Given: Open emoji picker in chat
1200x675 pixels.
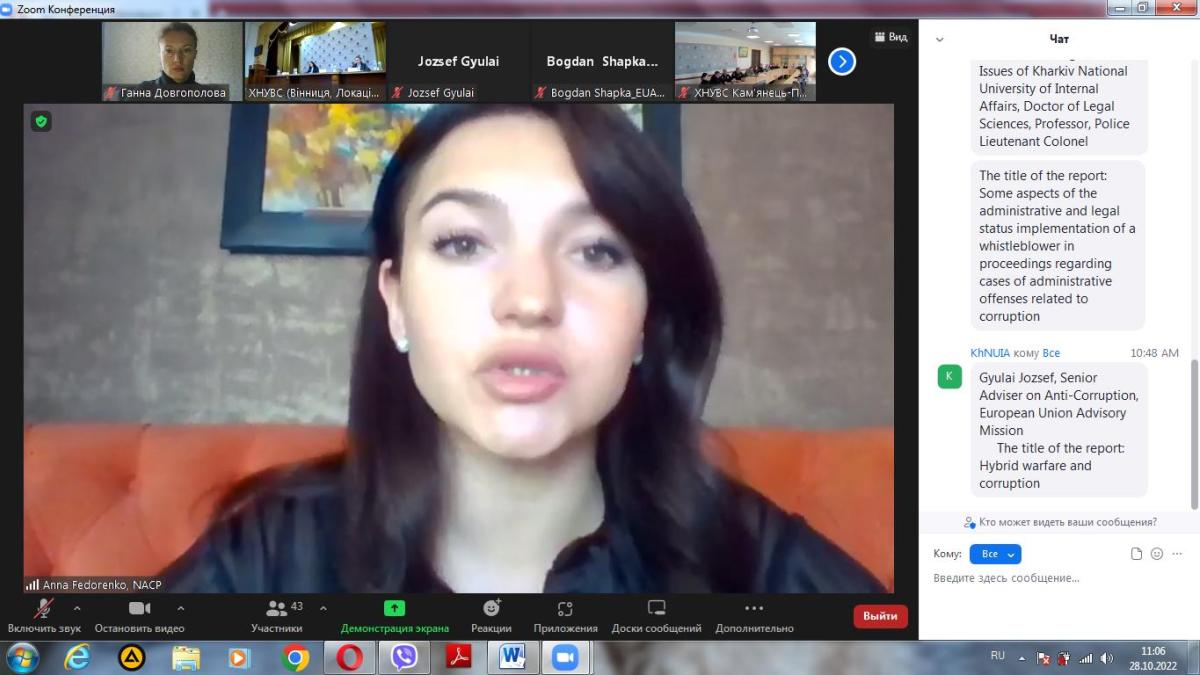Looking at the screenshot, I should [1157, 554].
